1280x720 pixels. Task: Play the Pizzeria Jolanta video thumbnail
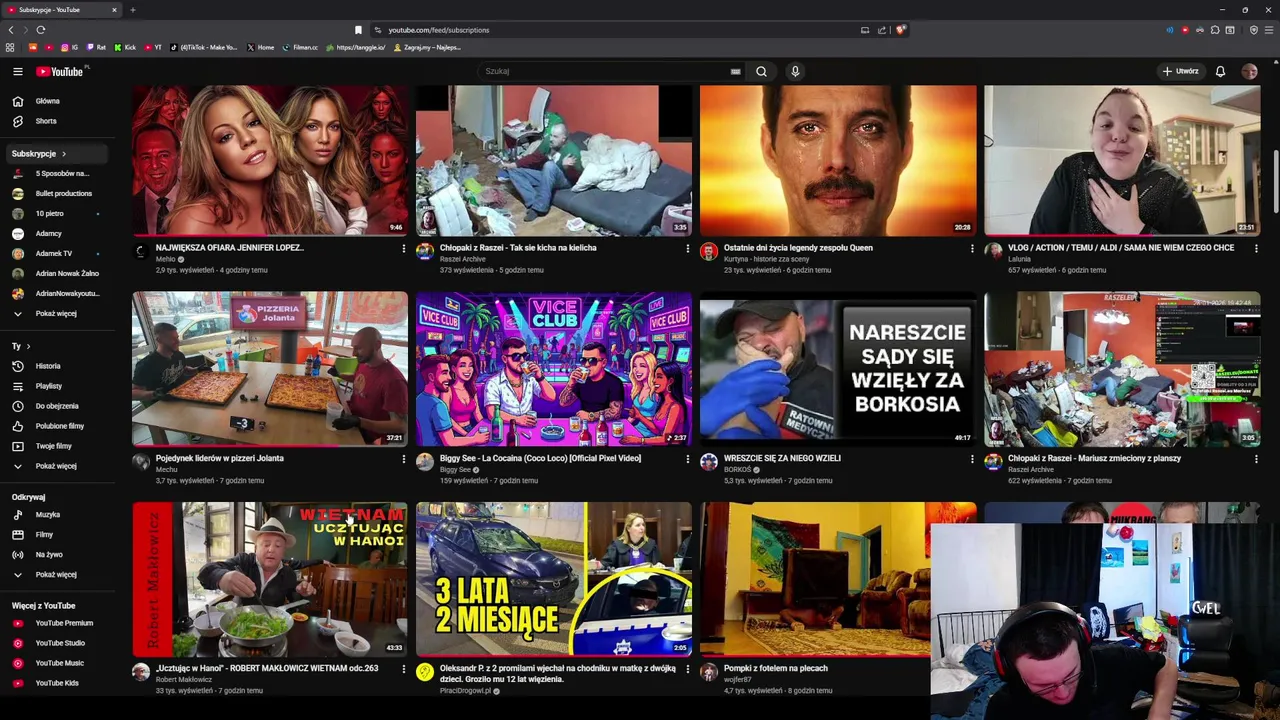[270, 368]
